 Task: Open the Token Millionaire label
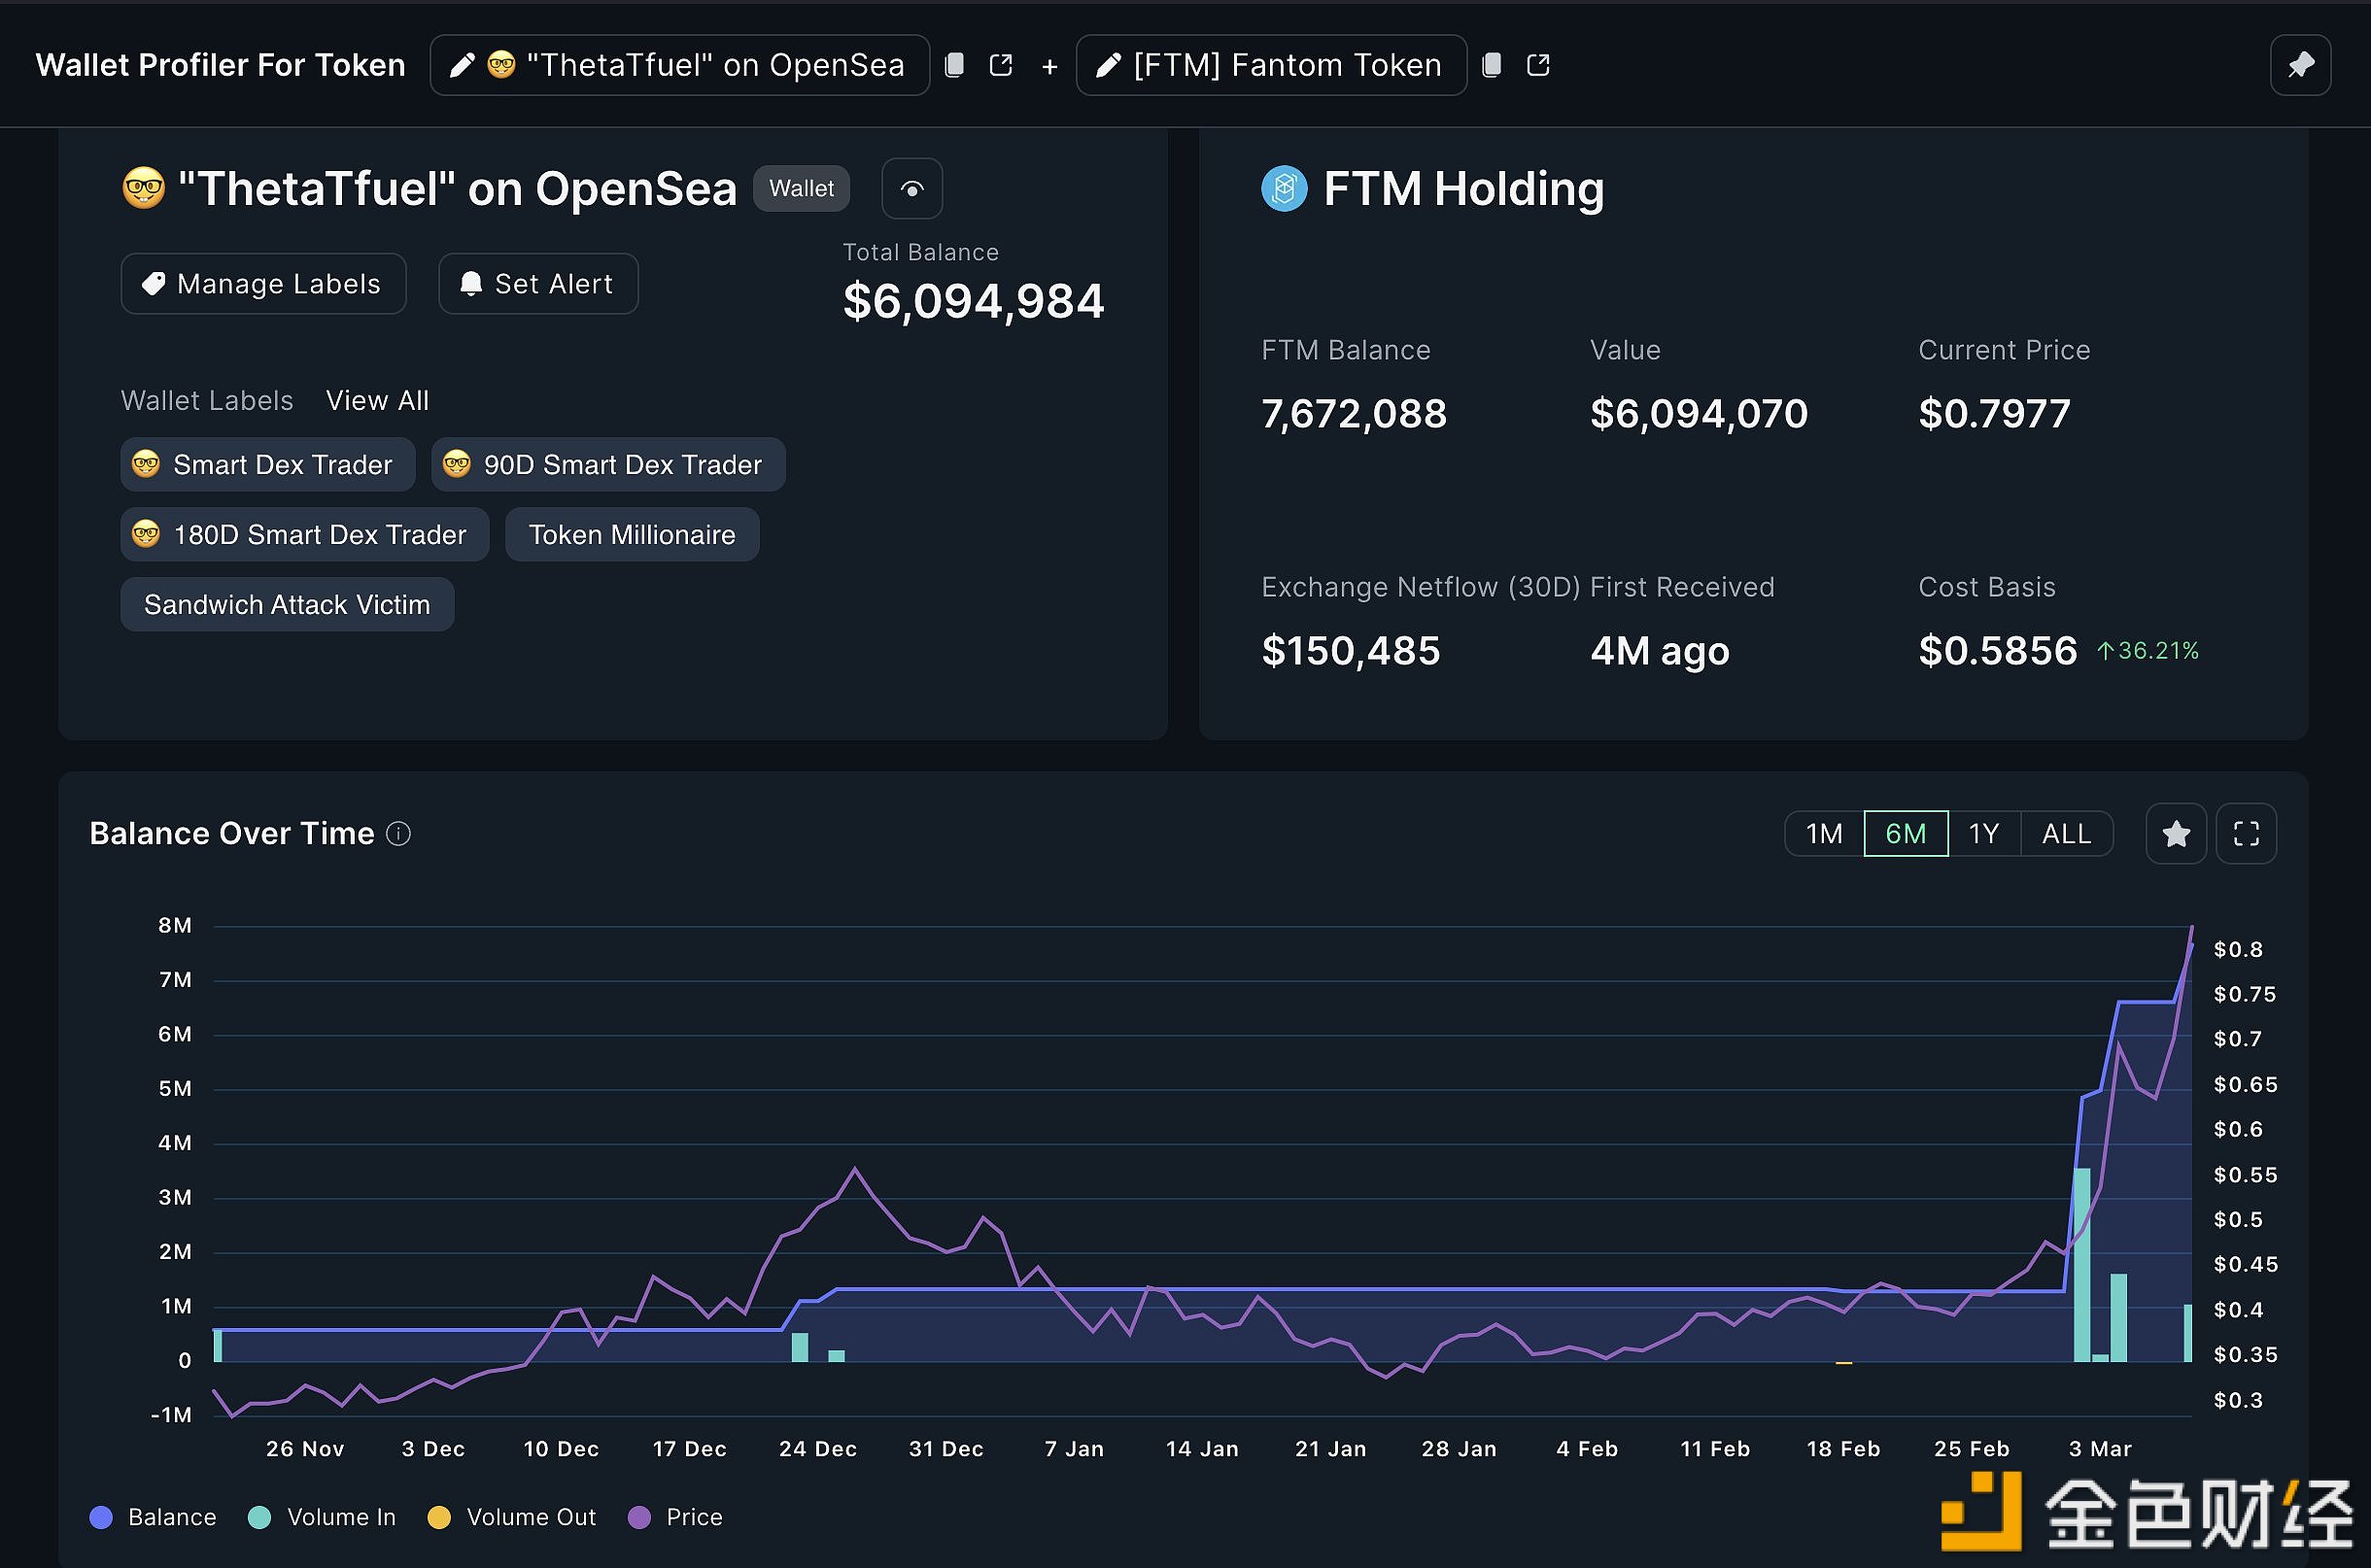pos(632,534)
